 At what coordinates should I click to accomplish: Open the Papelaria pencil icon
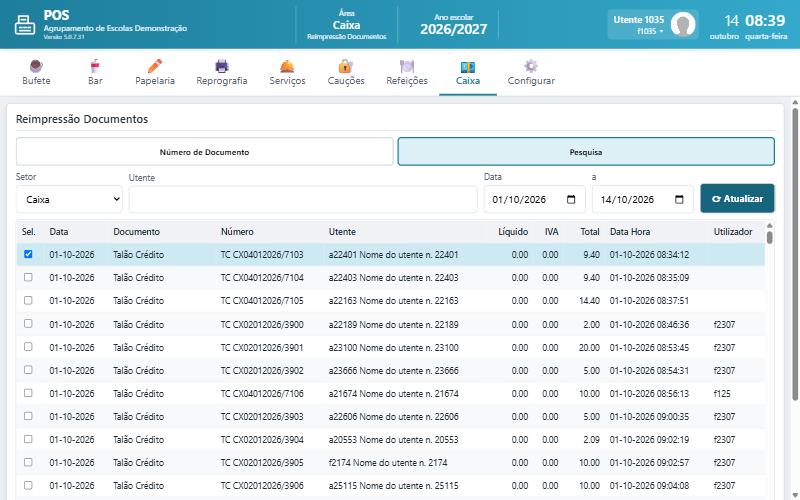coord(155,66)
